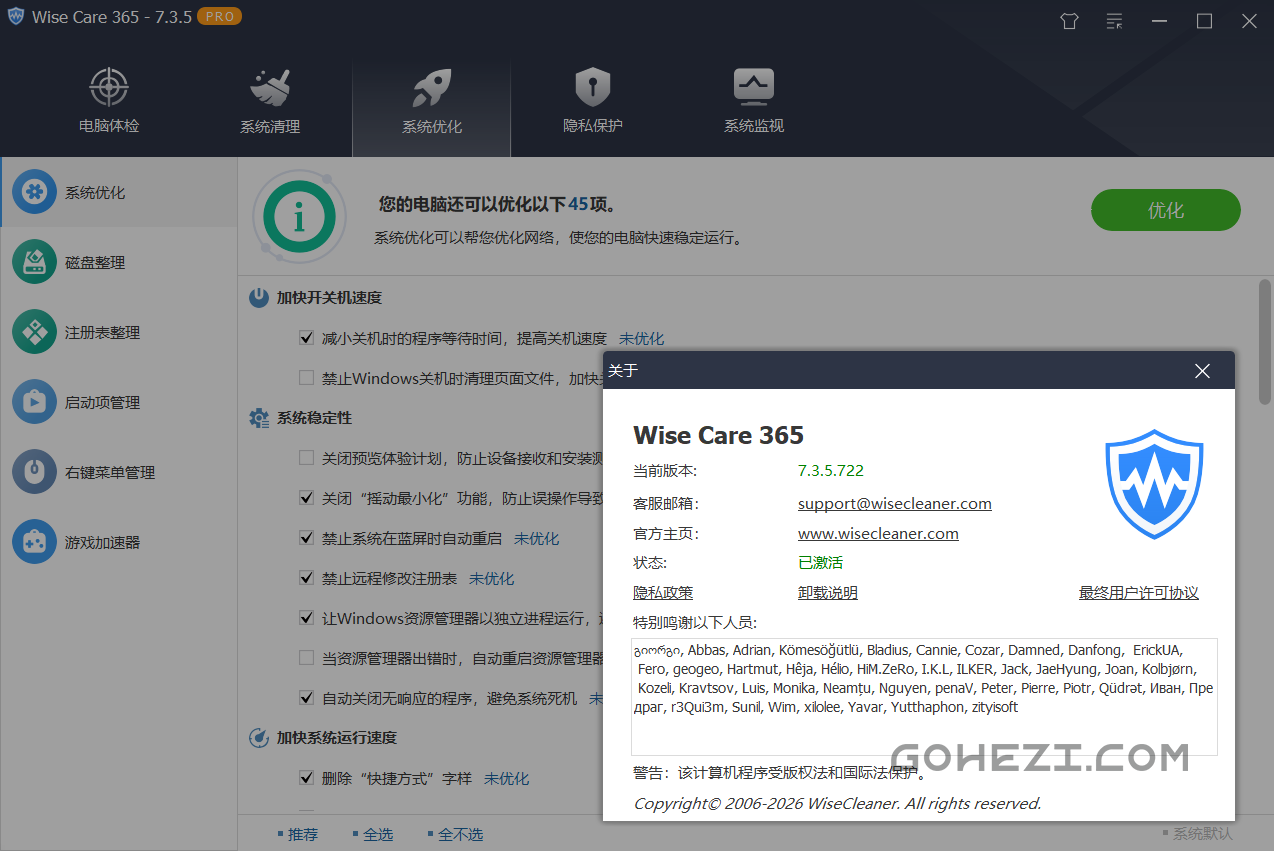Toggle 禁止系统在蓝屏时自动重启 checkbox
The width and height of the screenshot is (1274, 851).
click(x=307, y=538)
